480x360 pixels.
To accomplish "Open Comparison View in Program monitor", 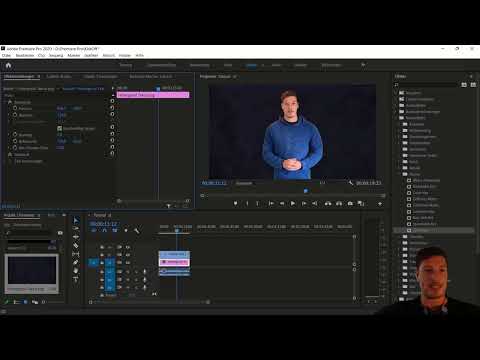I will point(361,203).
